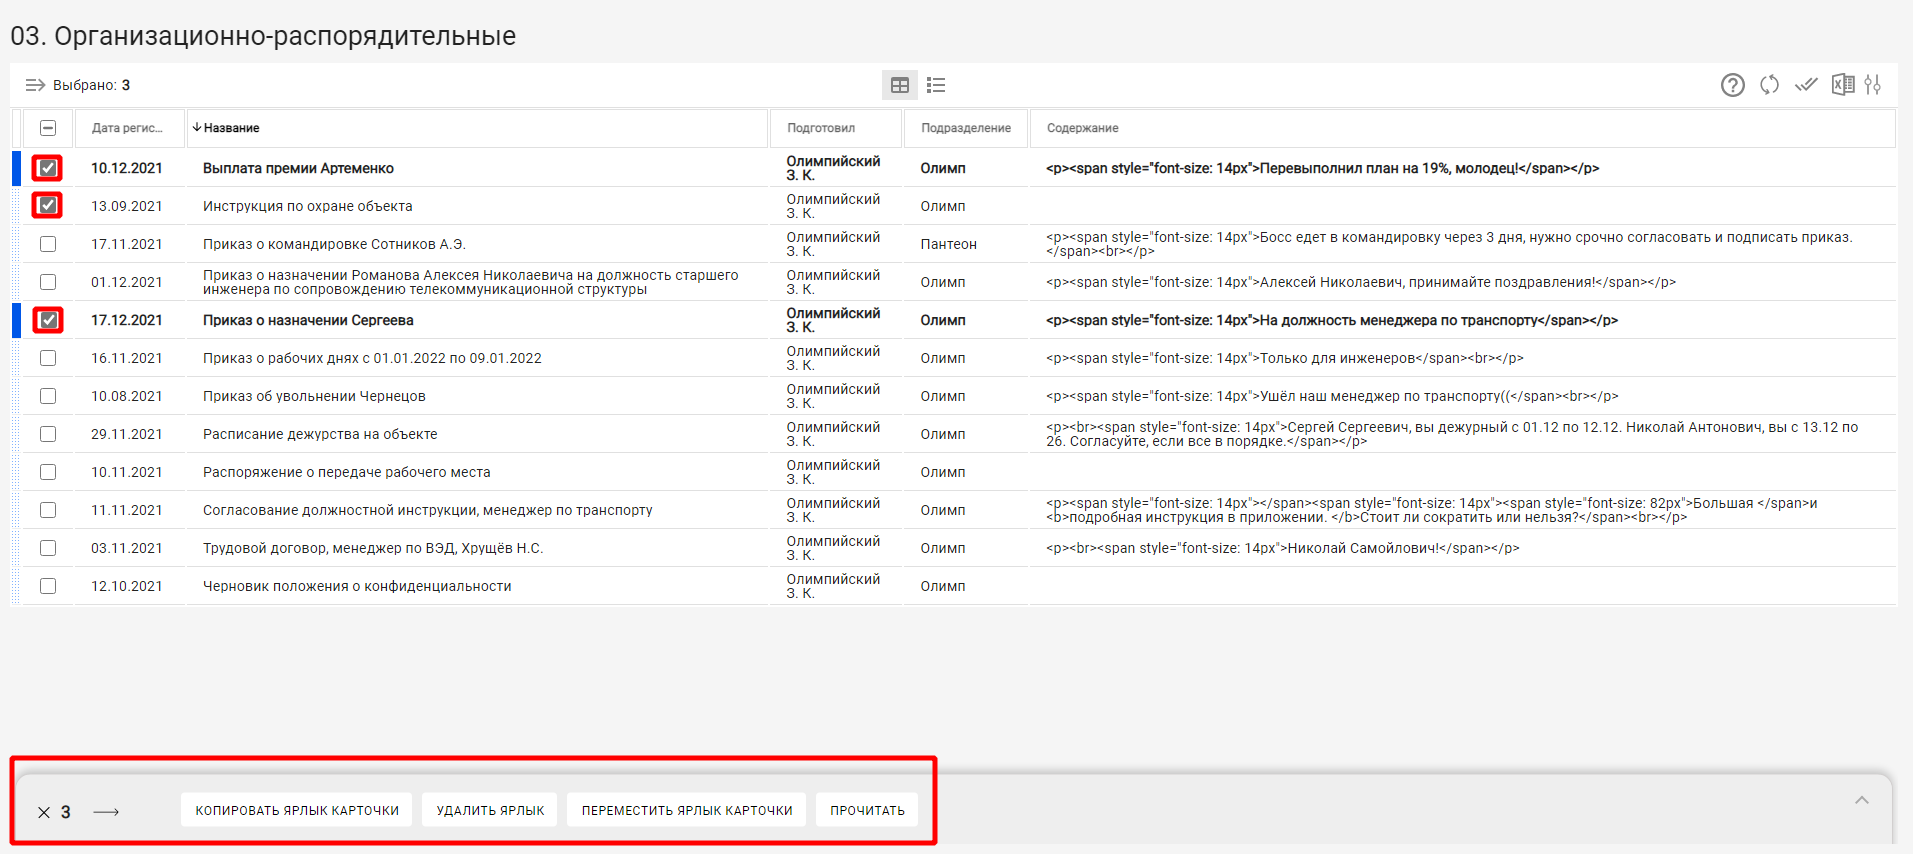Check Приказ о назначении Романова checkbox
Image resolution: width=1913 pixels, height=854 pixels.
click(x=48, y=282)
